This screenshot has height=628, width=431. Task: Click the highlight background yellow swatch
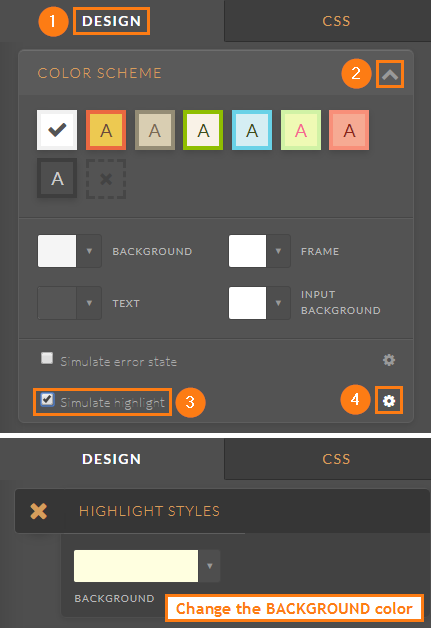[136, 566]
